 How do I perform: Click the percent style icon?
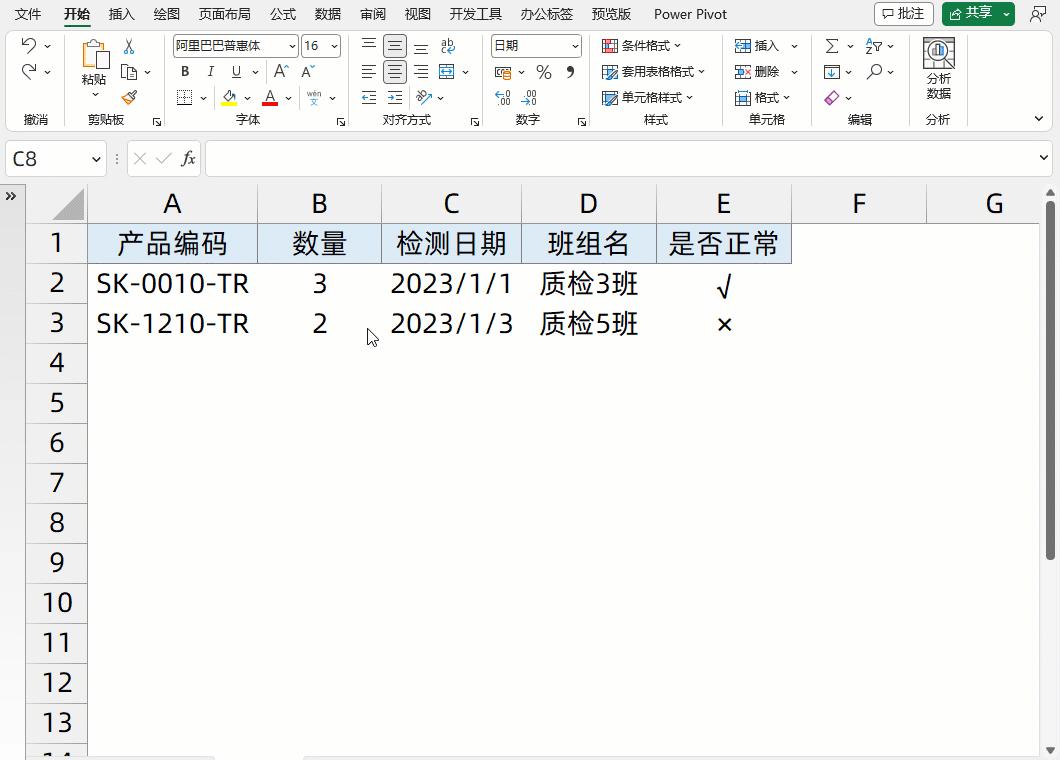[542, 71]
